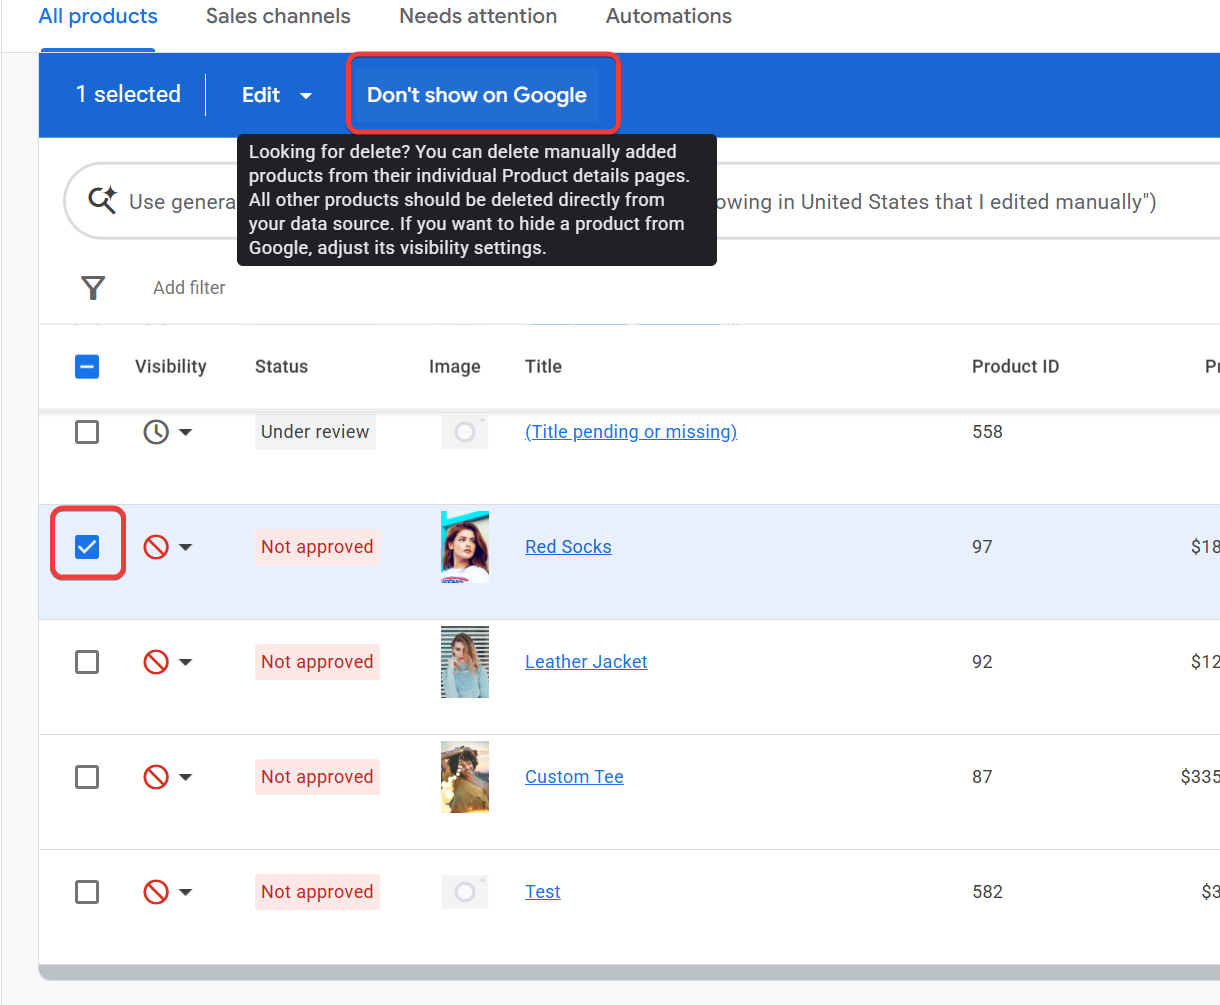The height and width of the screenshot is (1005, 1220).
Task: Expand visibility dropdown arrow for Test product
Action: pyautogui.click(x=186, y=892)
